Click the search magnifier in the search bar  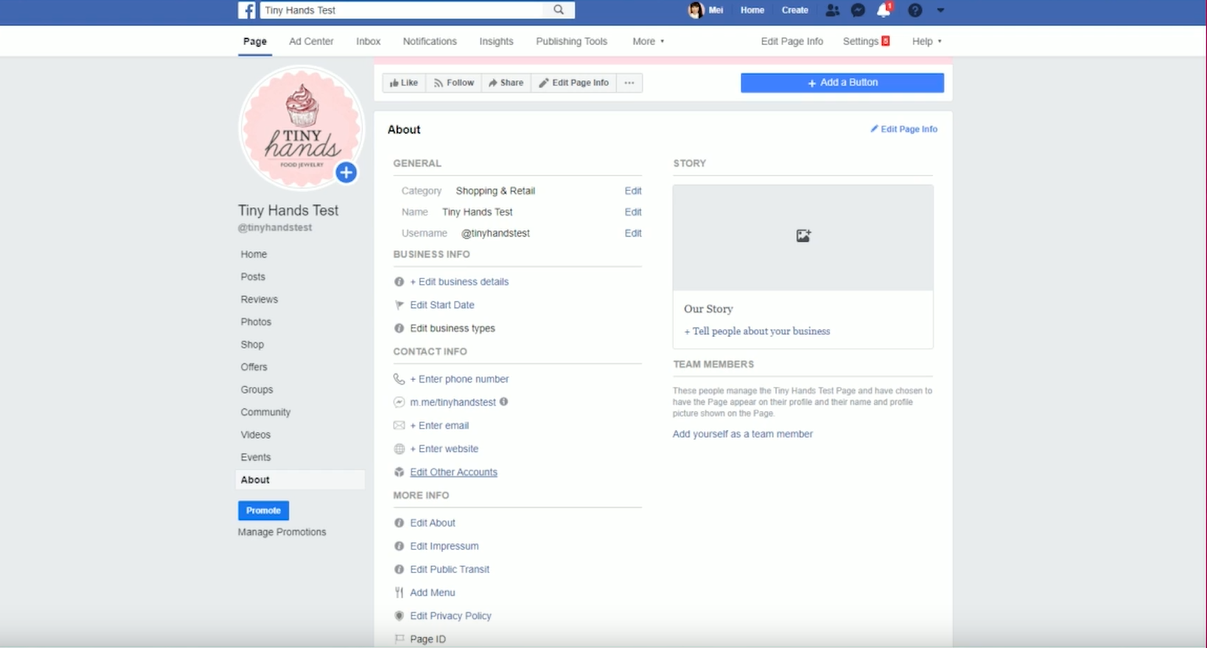(x=558, y=10)
